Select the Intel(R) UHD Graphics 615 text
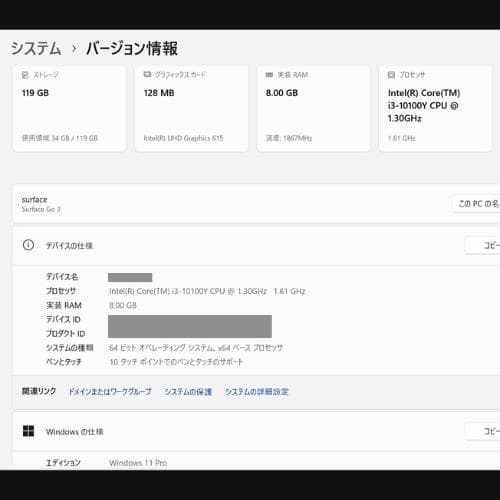 [x=183, y=138]
